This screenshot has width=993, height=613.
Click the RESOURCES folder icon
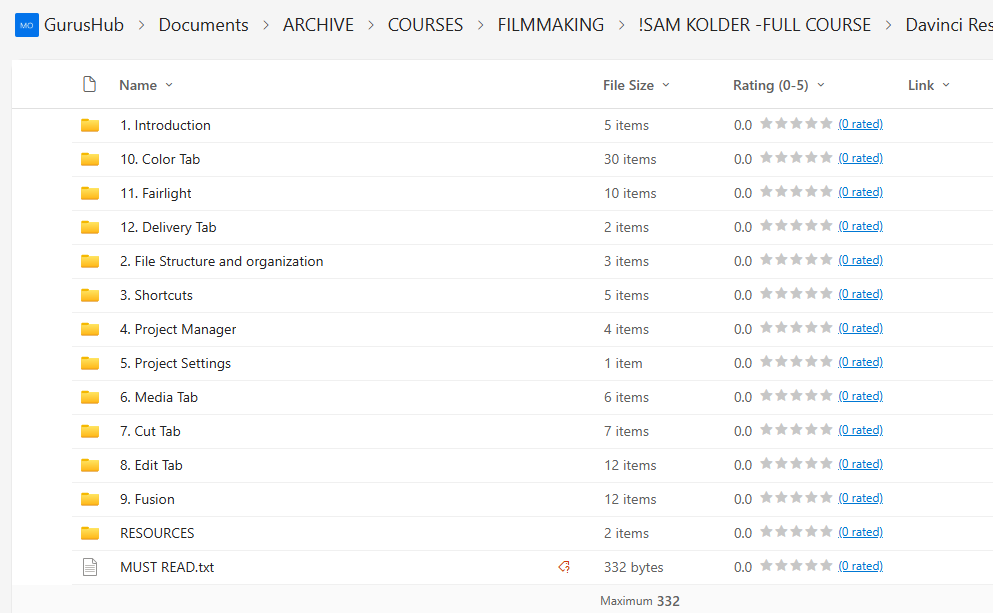(90, 533)
